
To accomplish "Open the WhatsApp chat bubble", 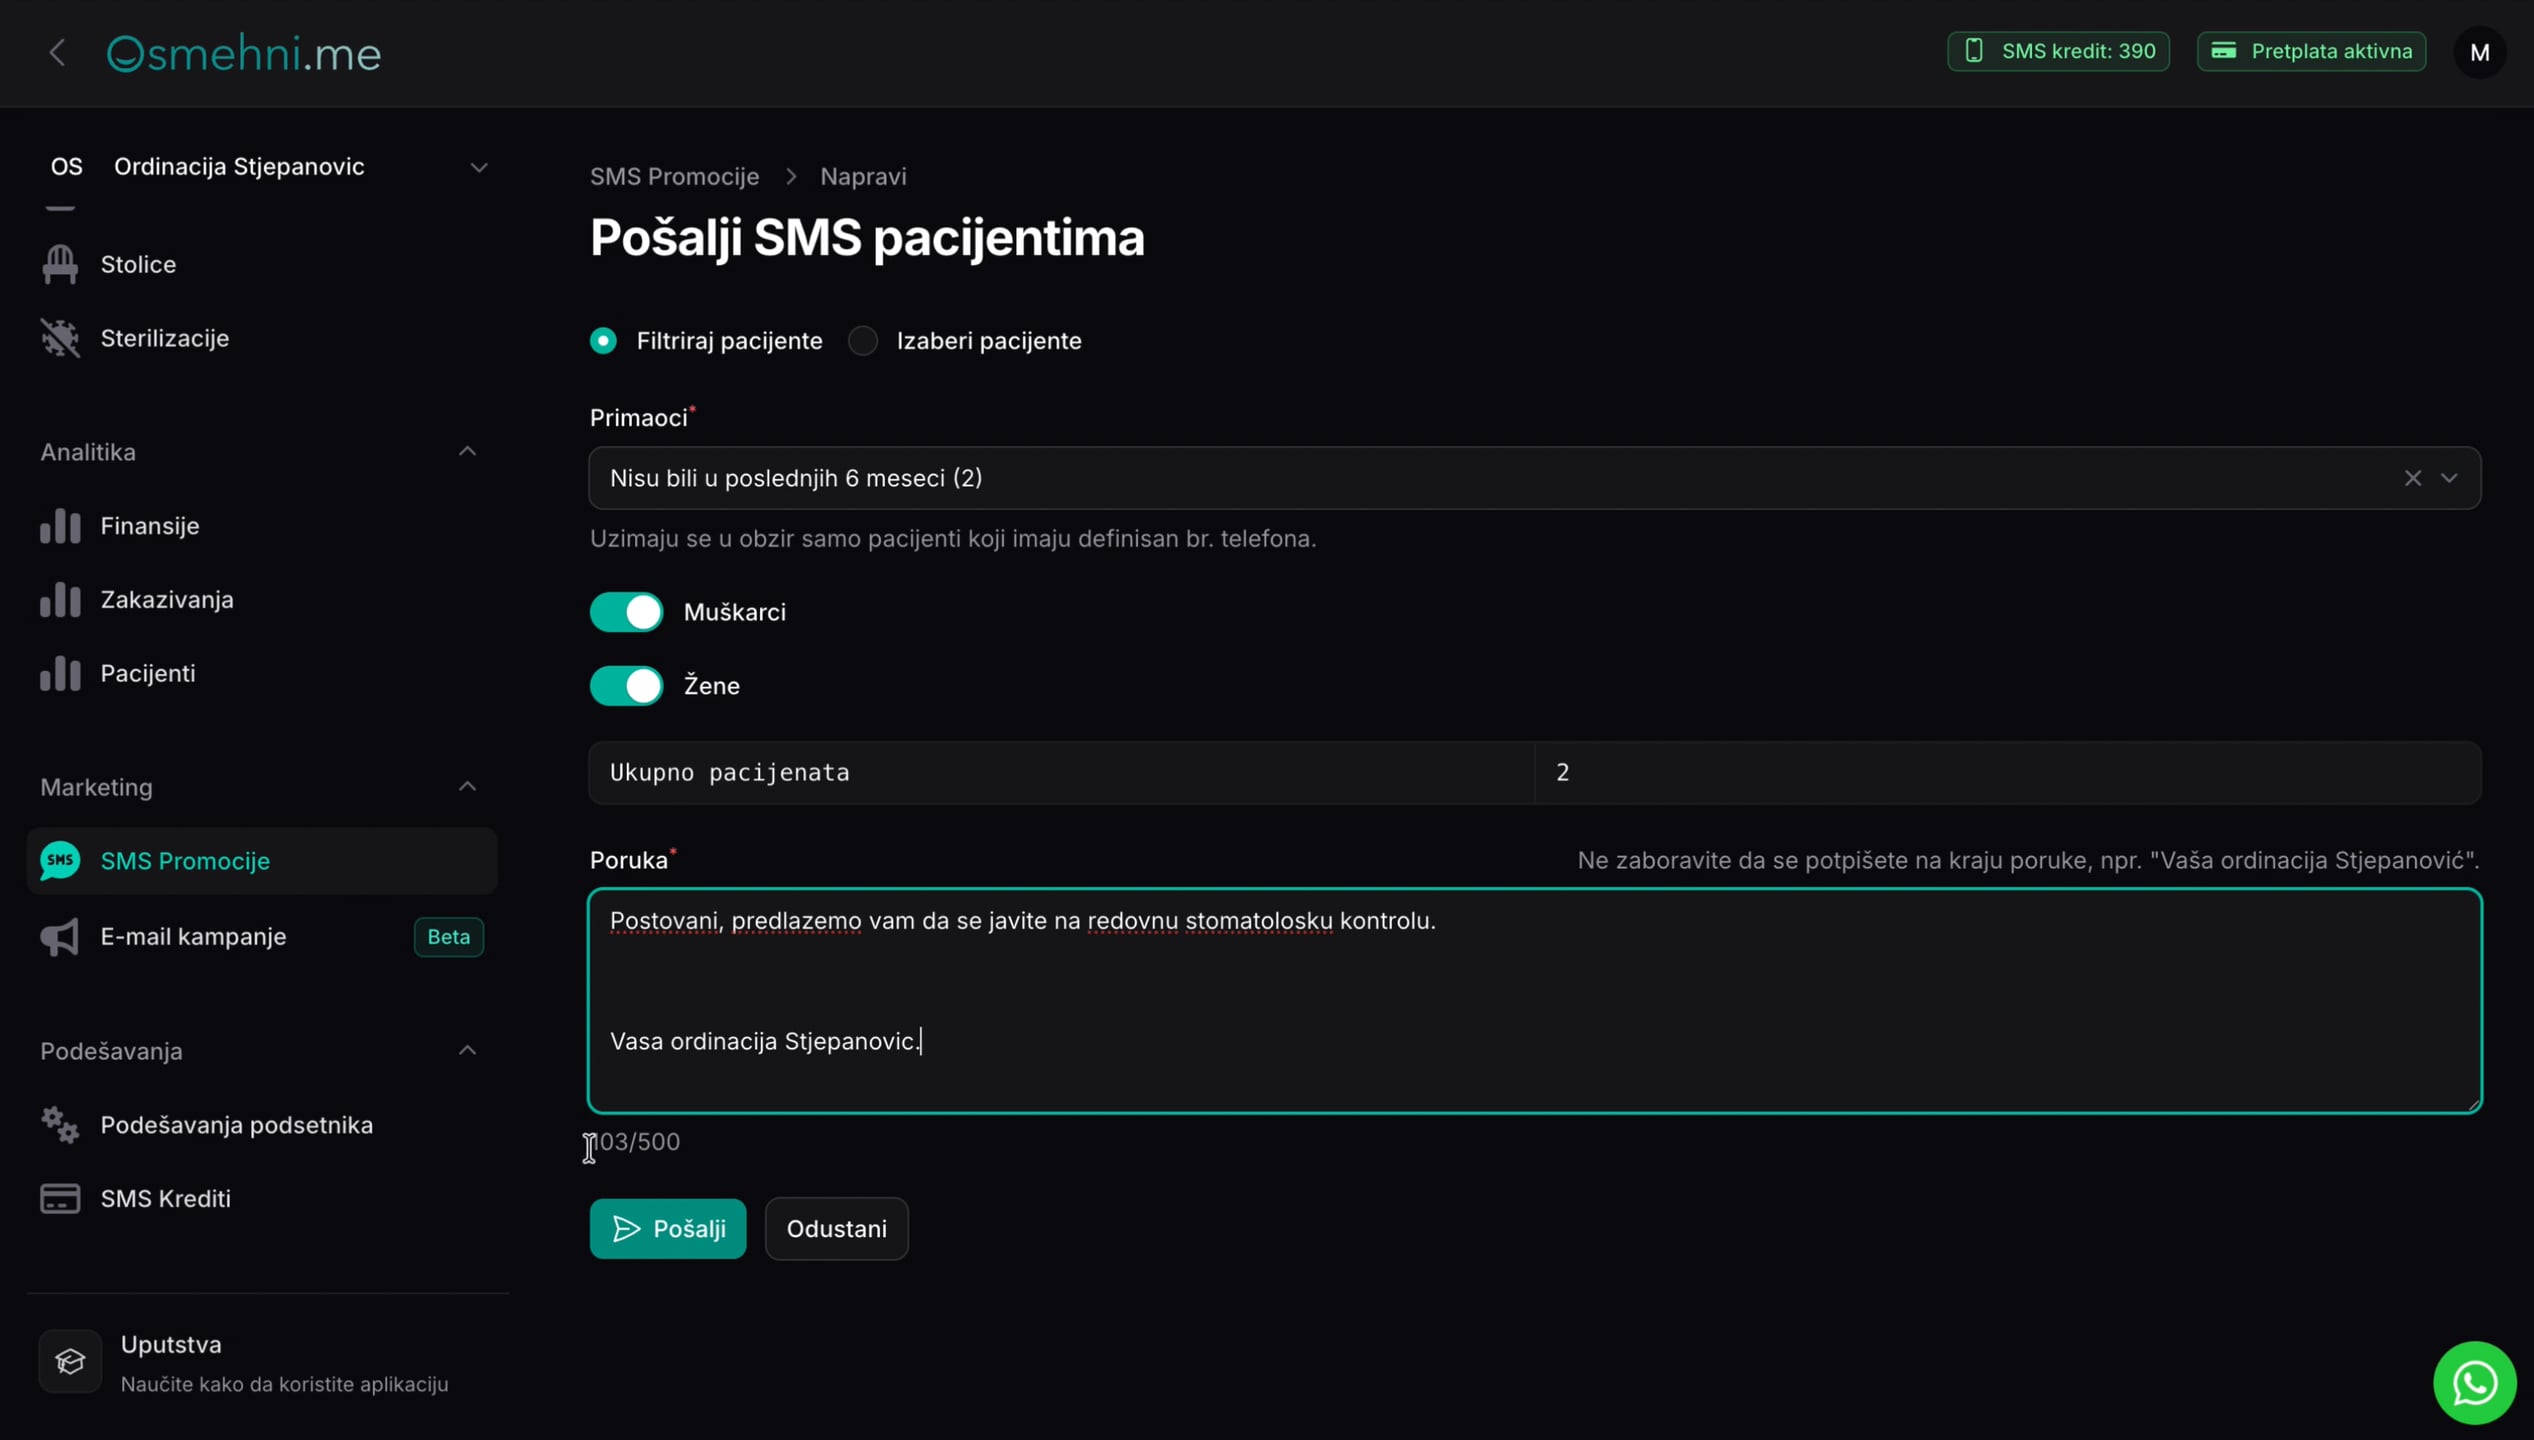I will [2474, 1382].
